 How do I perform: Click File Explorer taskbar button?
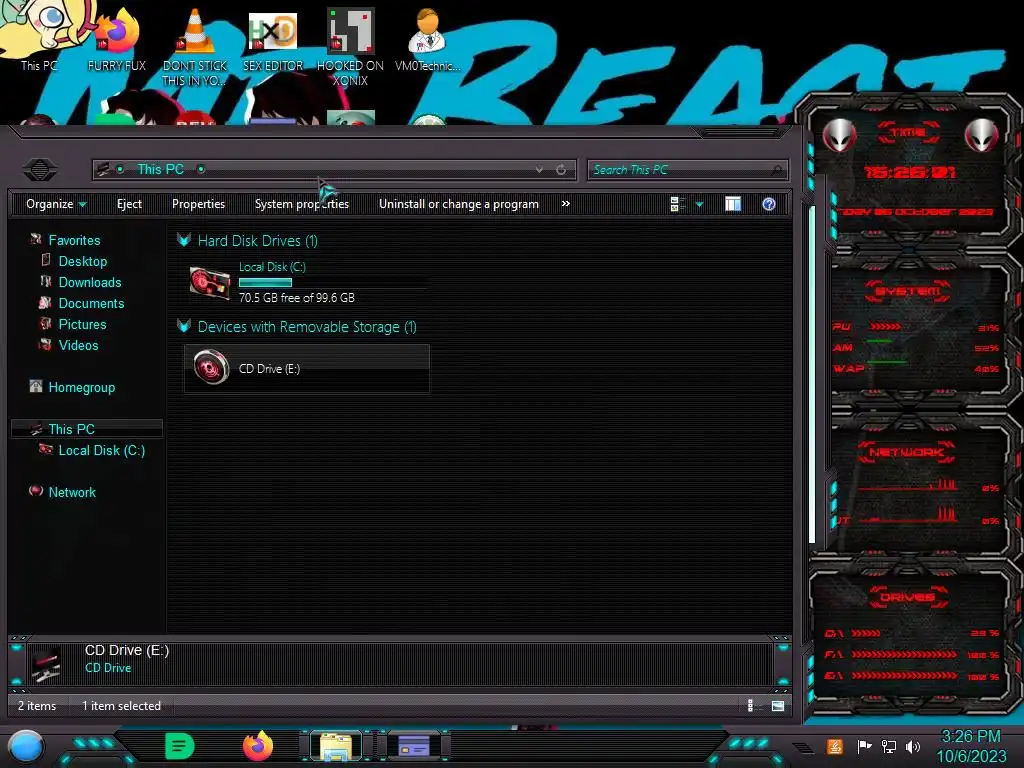point(336,746)
